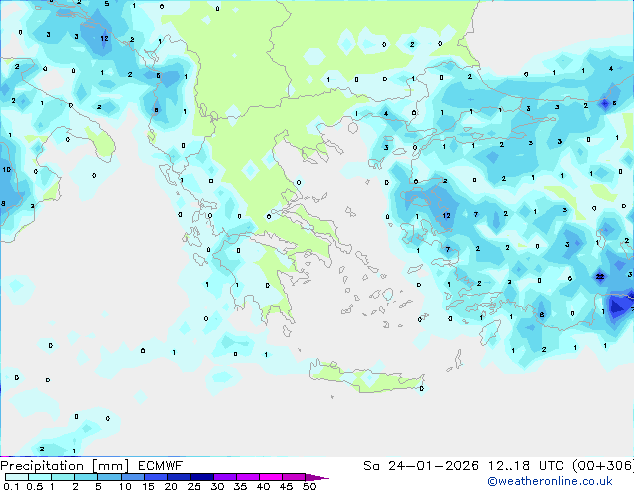634x490 pixels.
Task: Click the '35' legend scale label
Action: coord(240,486)
